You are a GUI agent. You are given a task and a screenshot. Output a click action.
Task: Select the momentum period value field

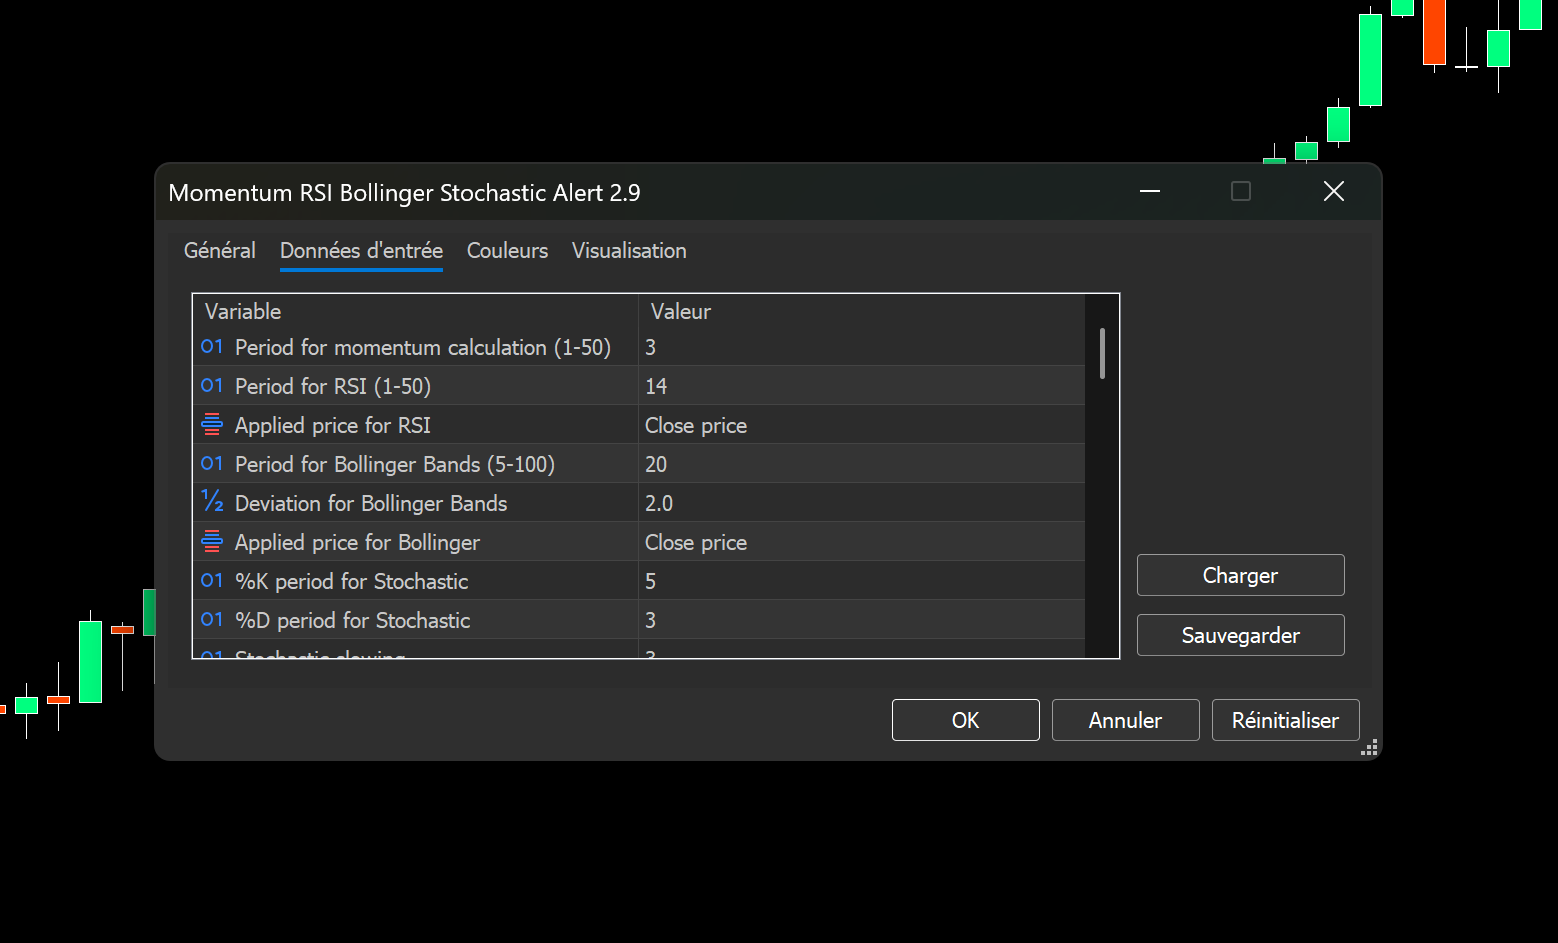pyautogui.click(x=860, y=347)
